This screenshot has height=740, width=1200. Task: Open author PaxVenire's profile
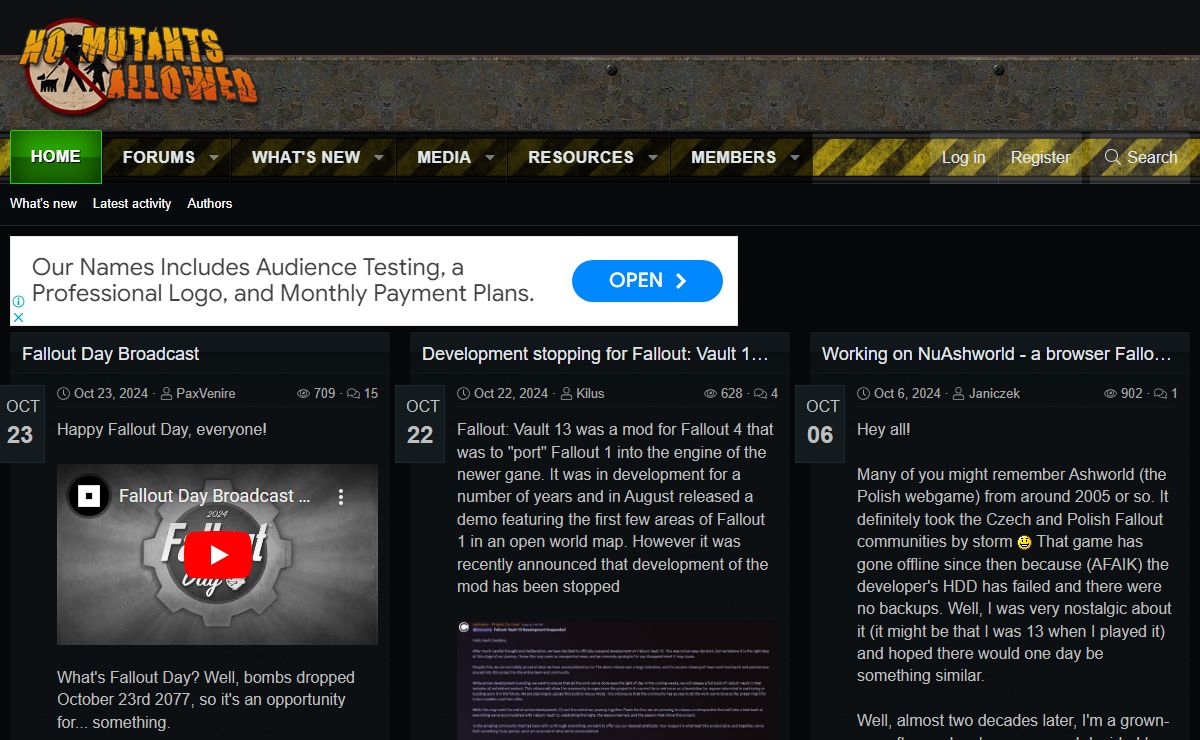[206, 393]
